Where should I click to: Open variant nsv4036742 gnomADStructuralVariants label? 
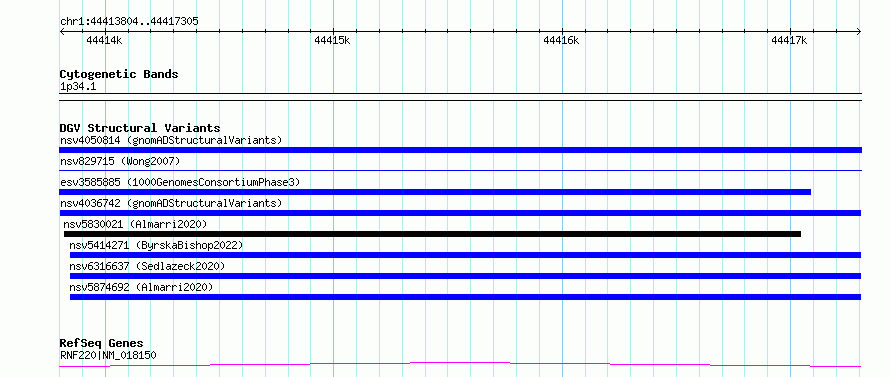point(171,203)
